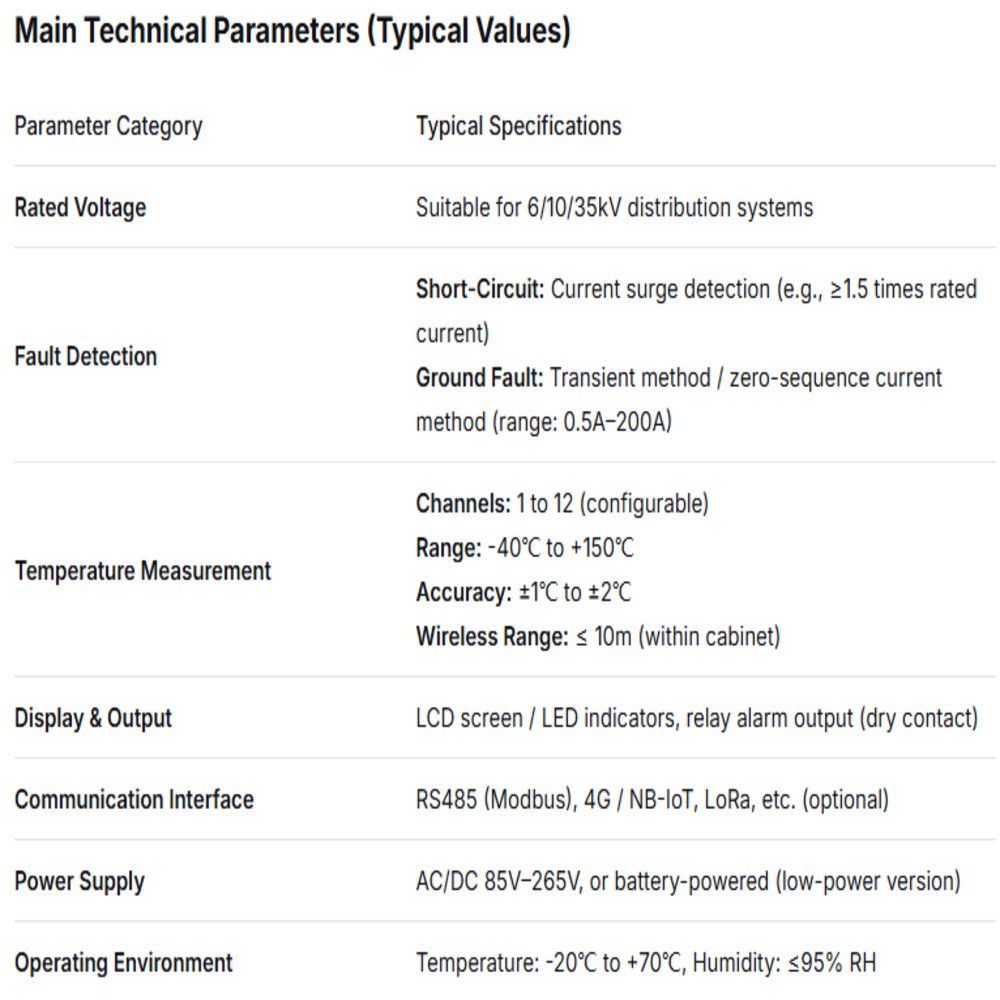Viewport: 1000px width, 1000px height.
Task: Select the Rated Voltage row label
Action: (x=80, y=208)
